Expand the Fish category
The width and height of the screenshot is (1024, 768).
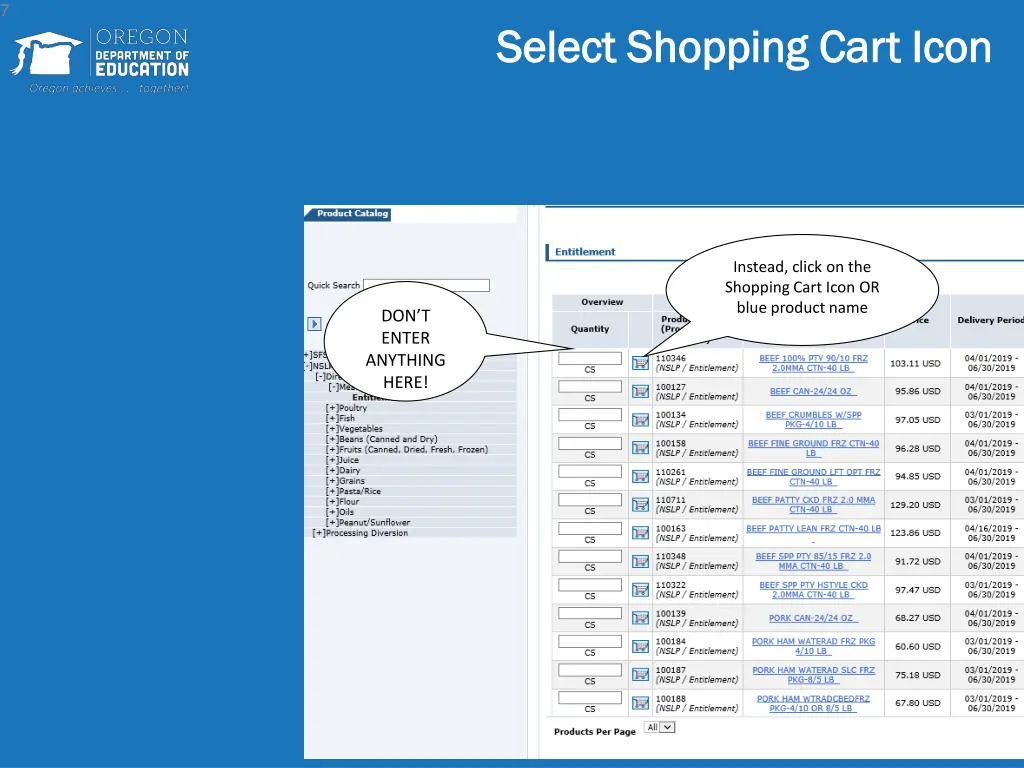coord(332,418)
